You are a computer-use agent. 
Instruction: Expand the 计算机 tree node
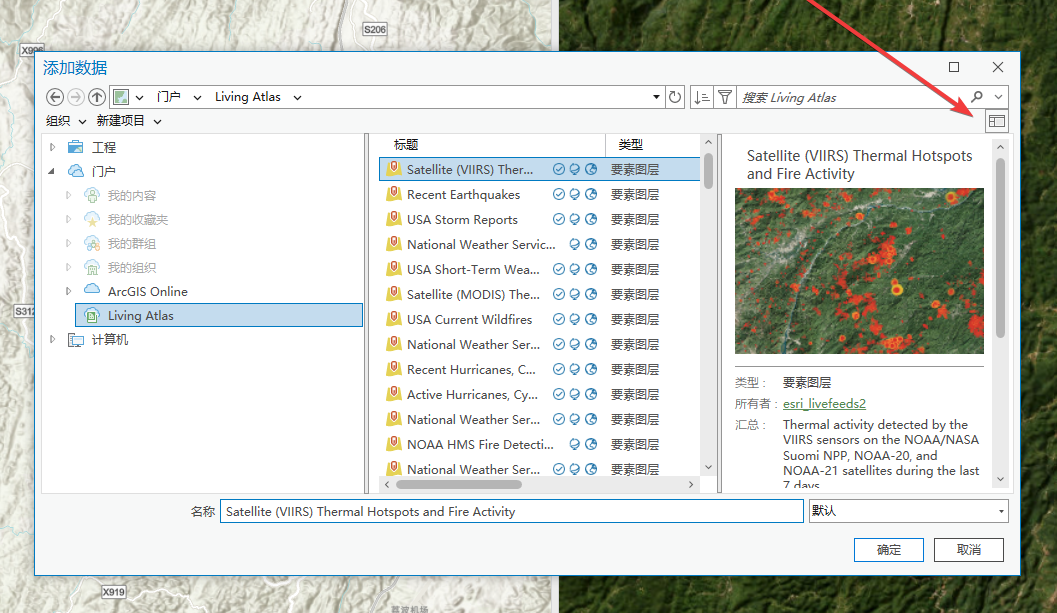(53, 339)
